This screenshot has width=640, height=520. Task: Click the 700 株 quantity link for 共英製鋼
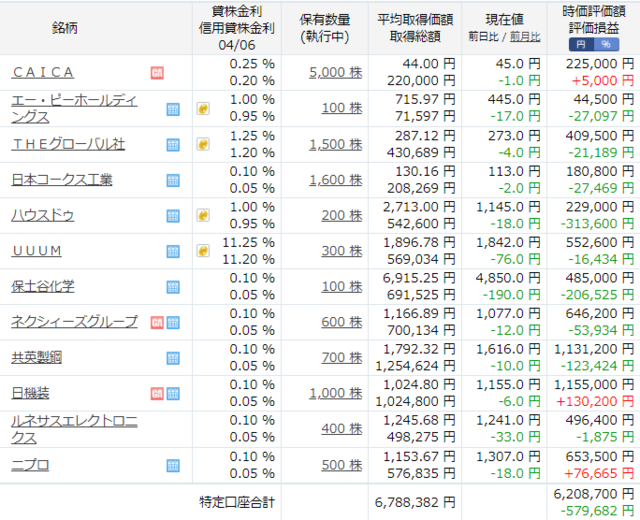341,358
